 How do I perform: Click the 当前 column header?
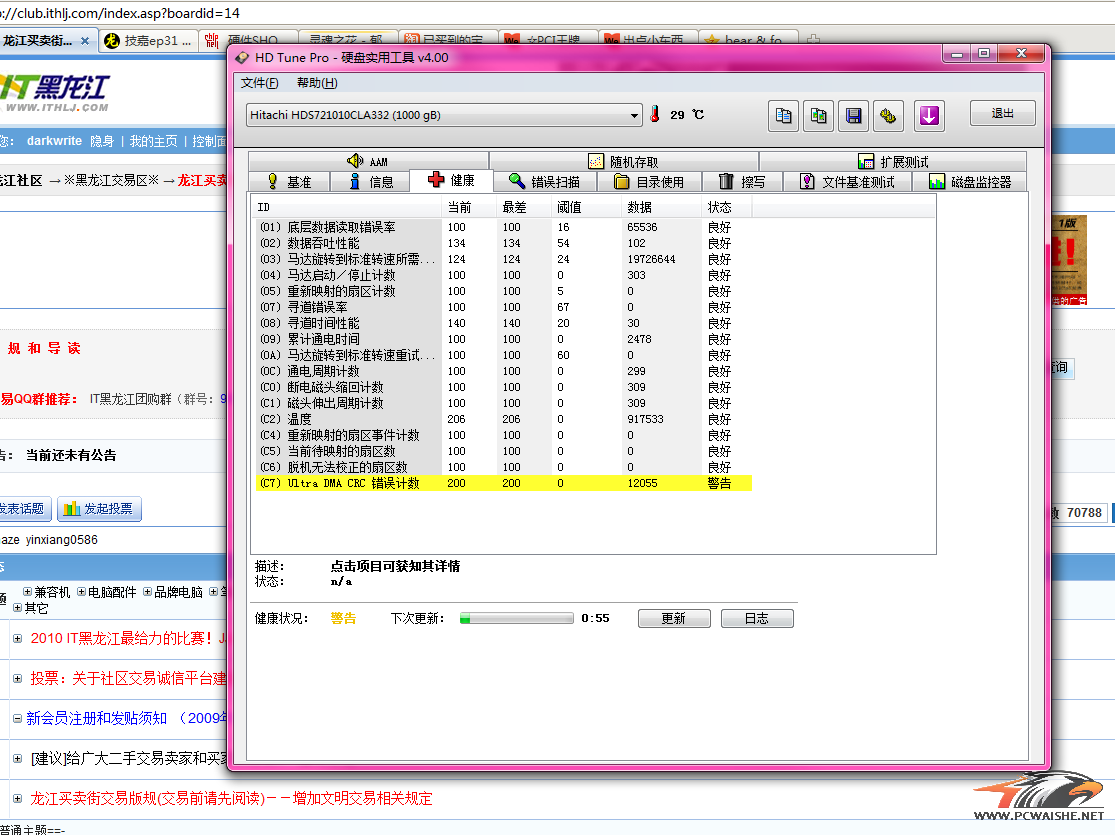tap(469, 208)
